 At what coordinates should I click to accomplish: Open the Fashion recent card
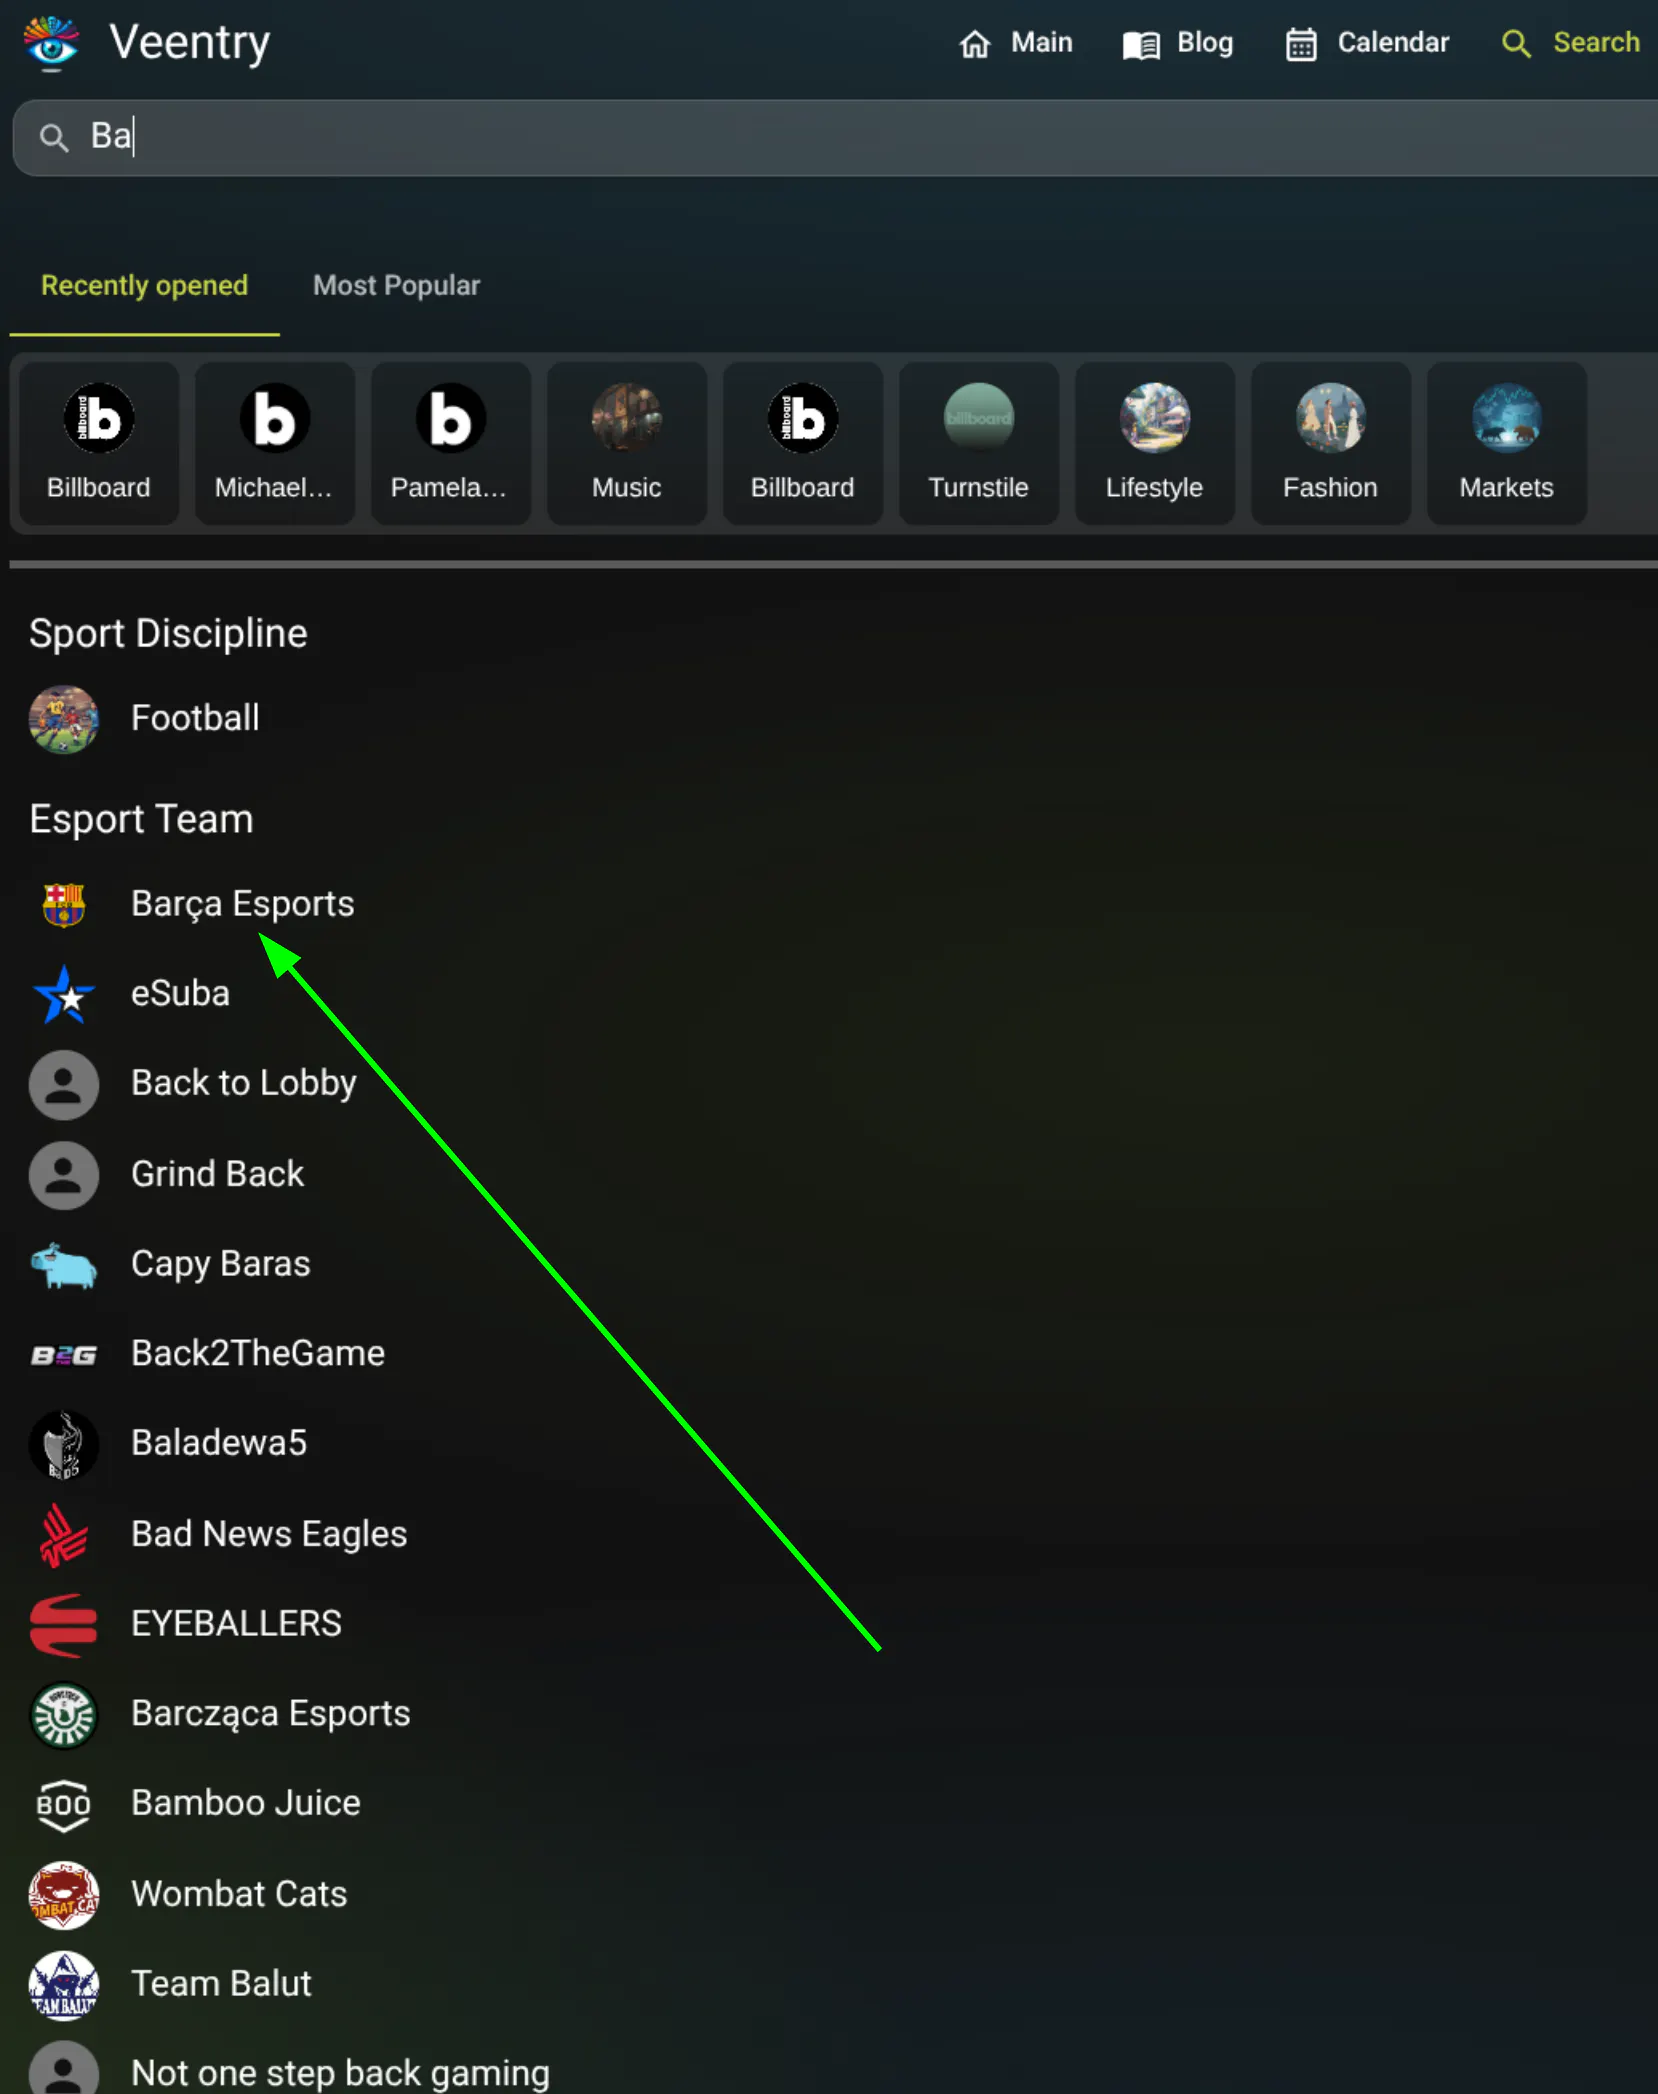[1331, 443]
